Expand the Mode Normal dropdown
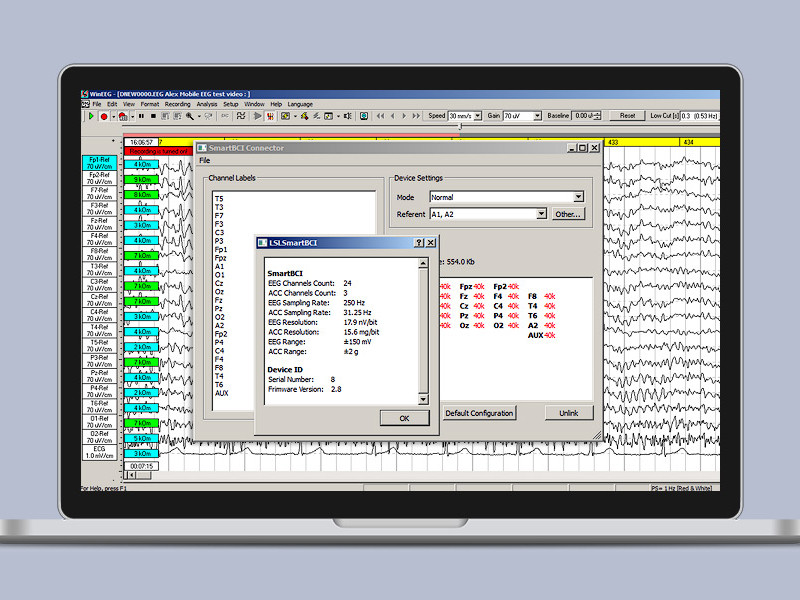 pyautogui.click(x=578, y=197)
